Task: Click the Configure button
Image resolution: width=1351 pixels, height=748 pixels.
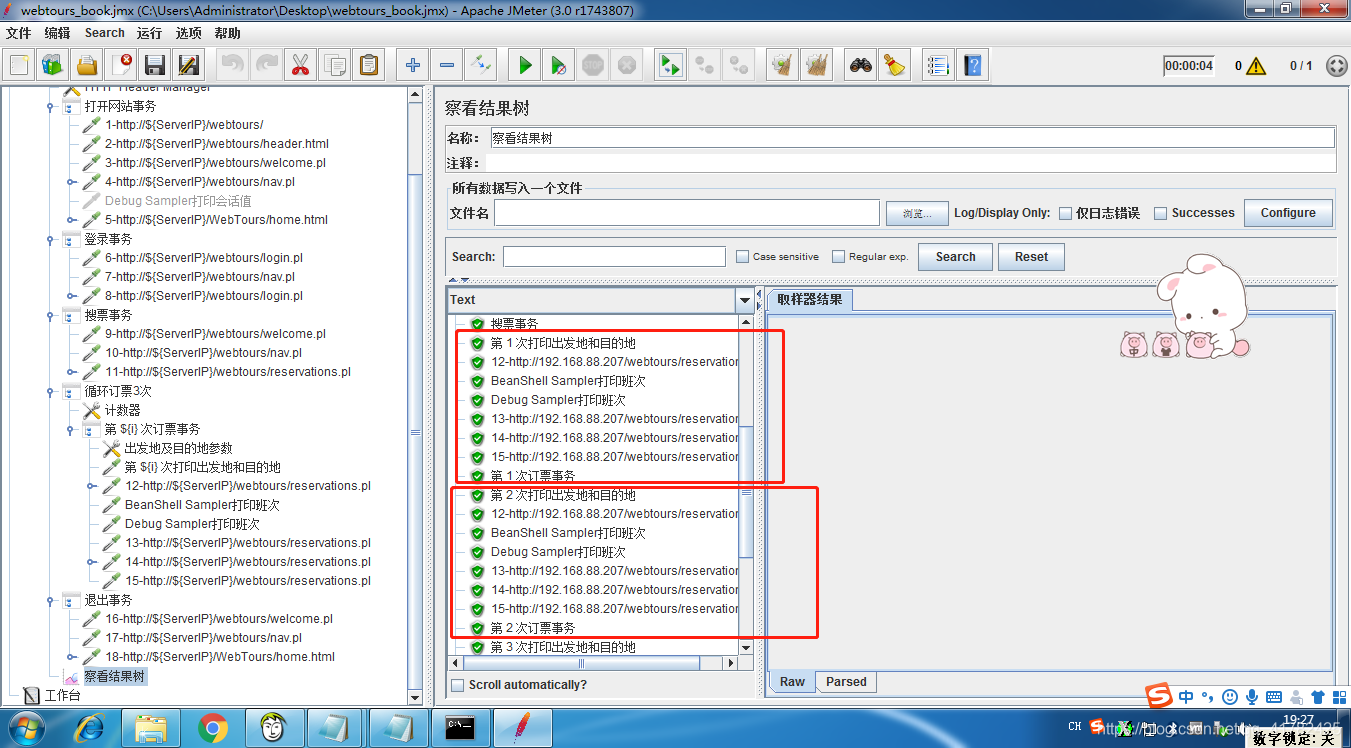Action: (1288, 213)
